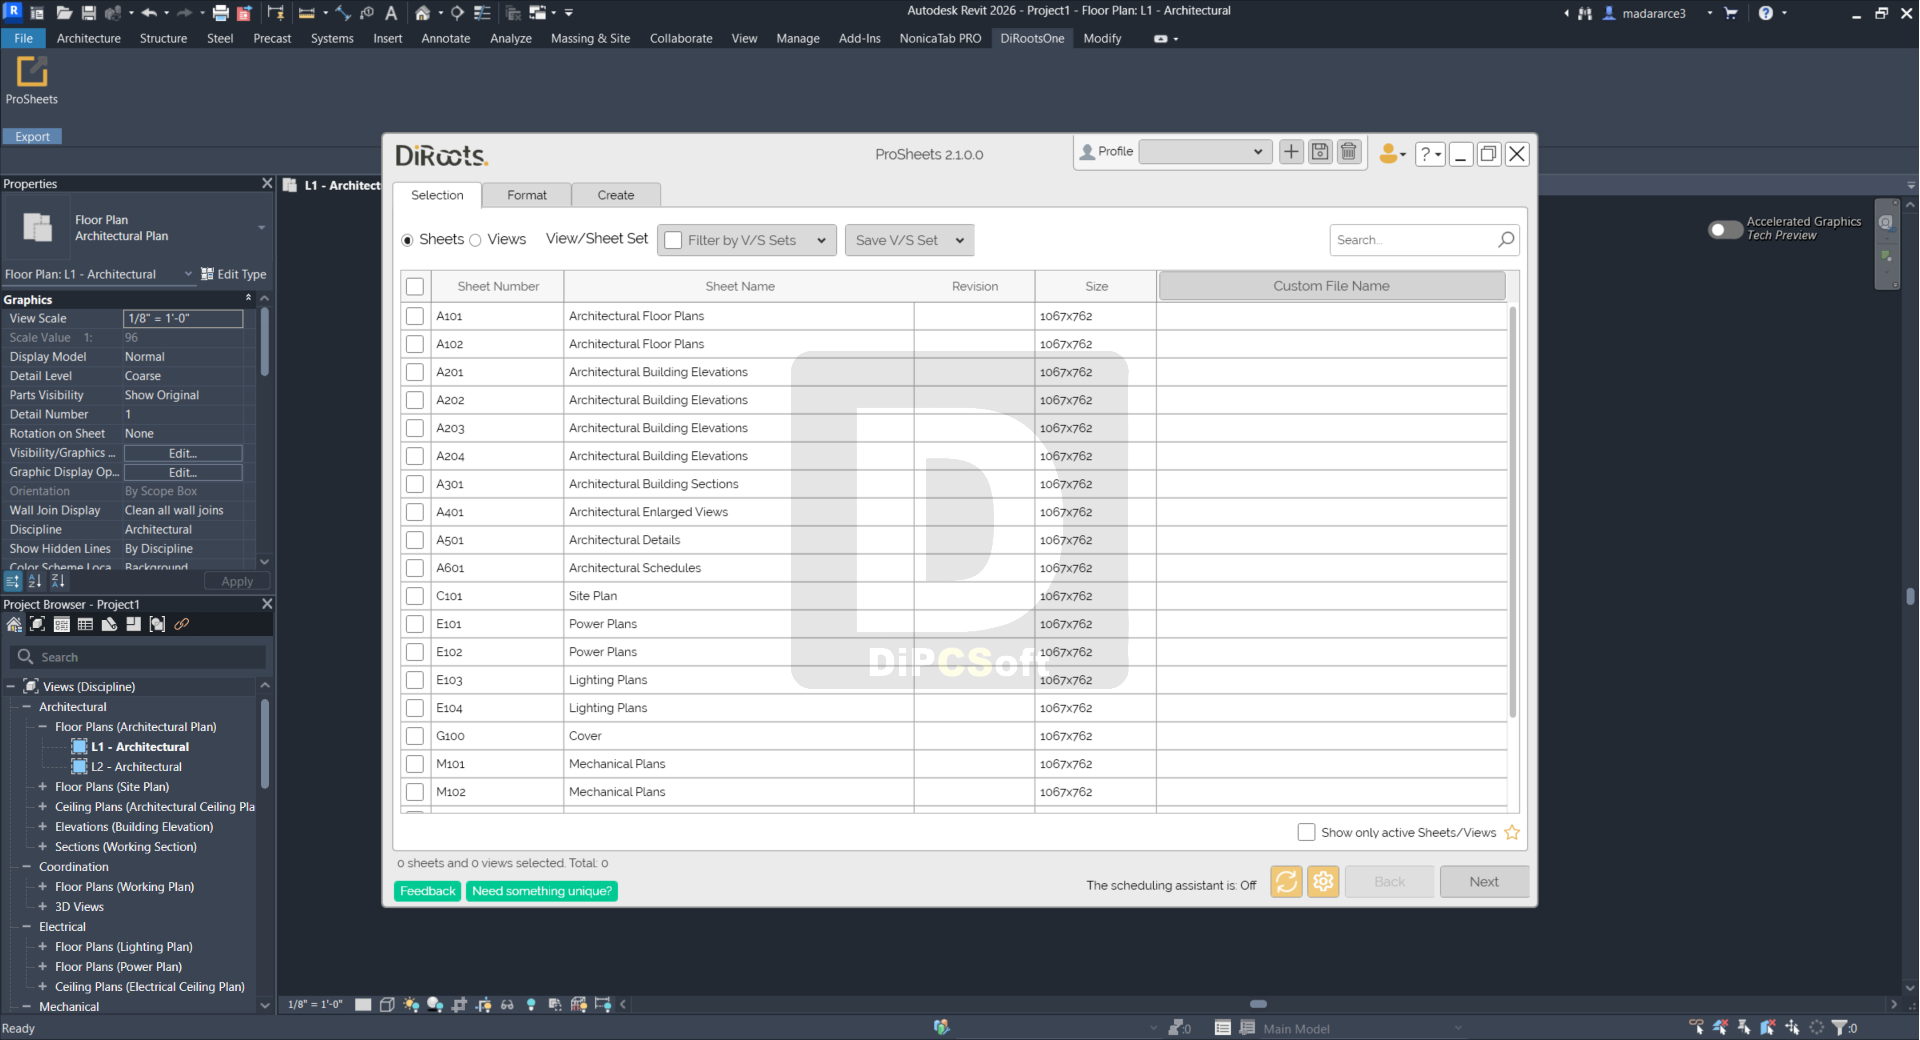This screenshot has height=1040, width=1920.
Task: Toggle the Accelerated Graphics Tech Preview switch
Action: point(1725,230)
